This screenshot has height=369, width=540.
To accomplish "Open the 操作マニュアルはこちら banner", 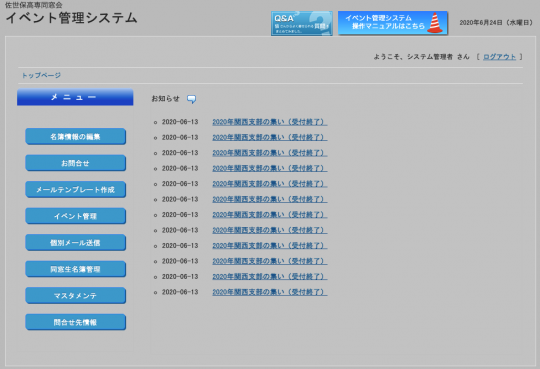I will point(393,23).
